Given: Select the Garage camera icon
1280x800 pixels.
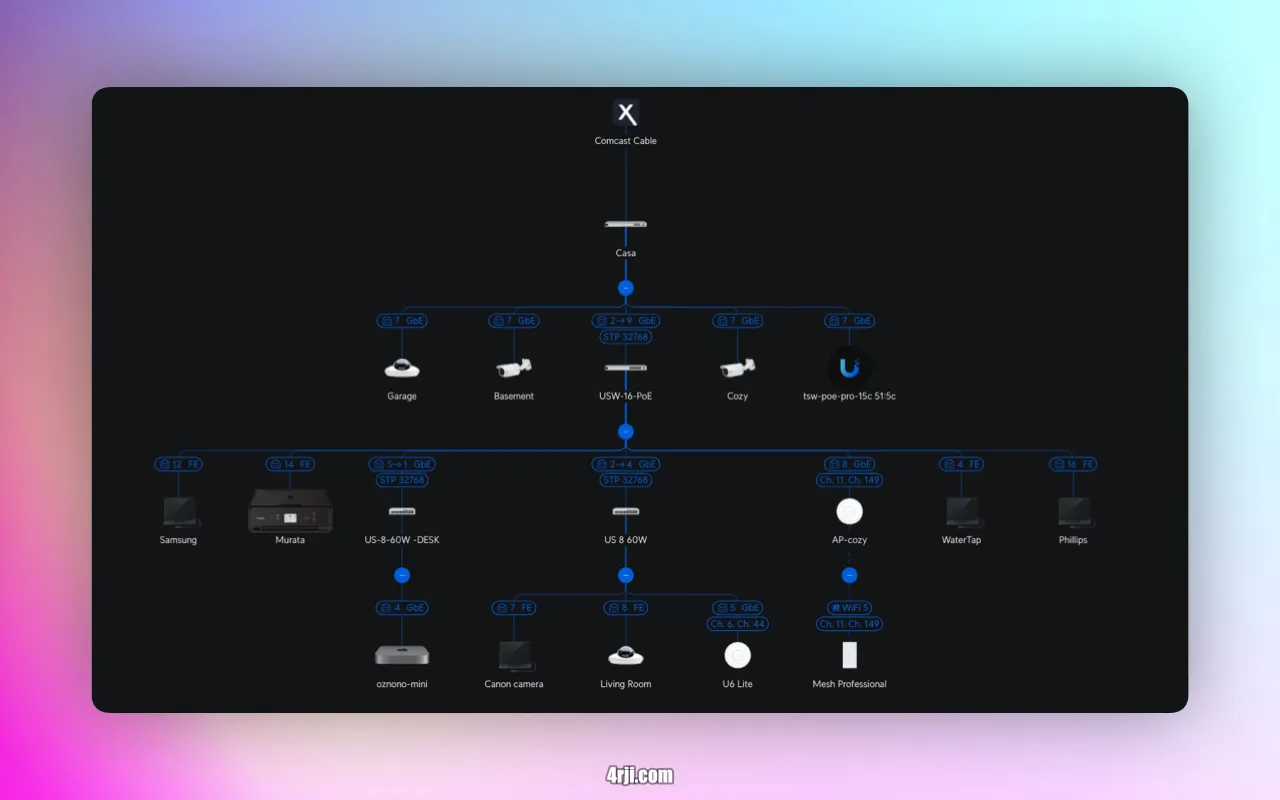Looking at the screenshot, I should pos(402,366).
